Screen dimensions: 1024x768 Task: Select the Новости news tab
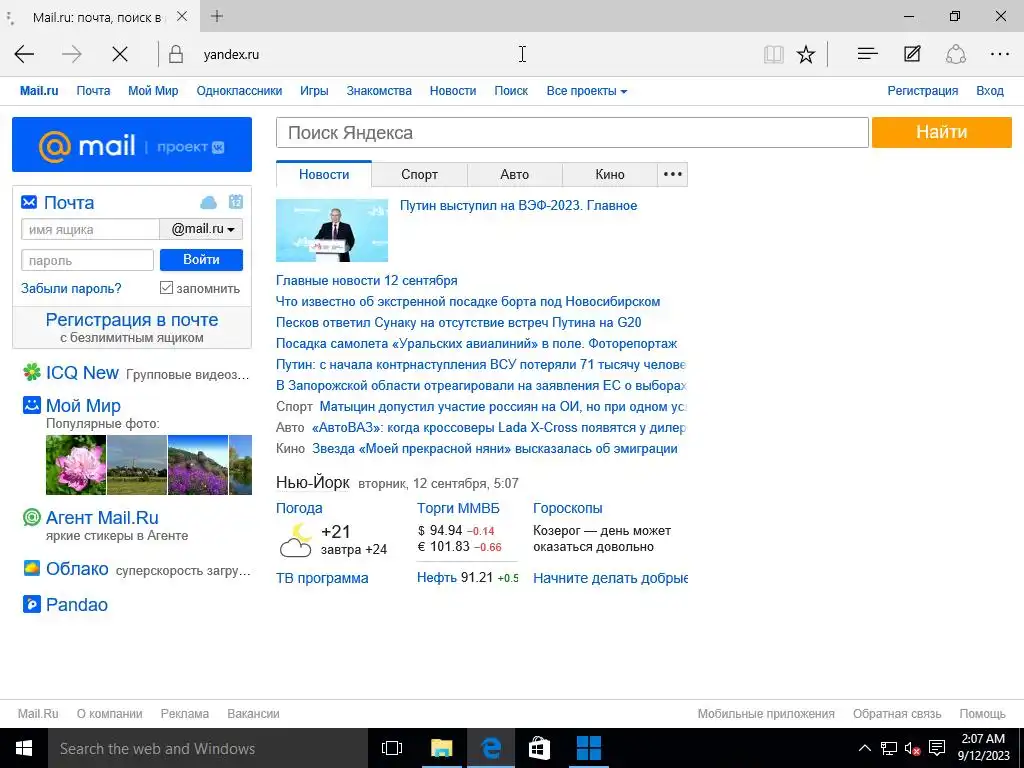coord(324,174)
